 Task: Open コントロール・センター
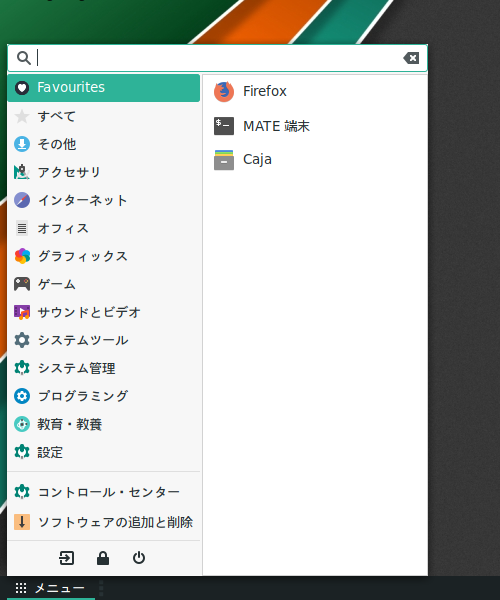(x=104, y=492)
